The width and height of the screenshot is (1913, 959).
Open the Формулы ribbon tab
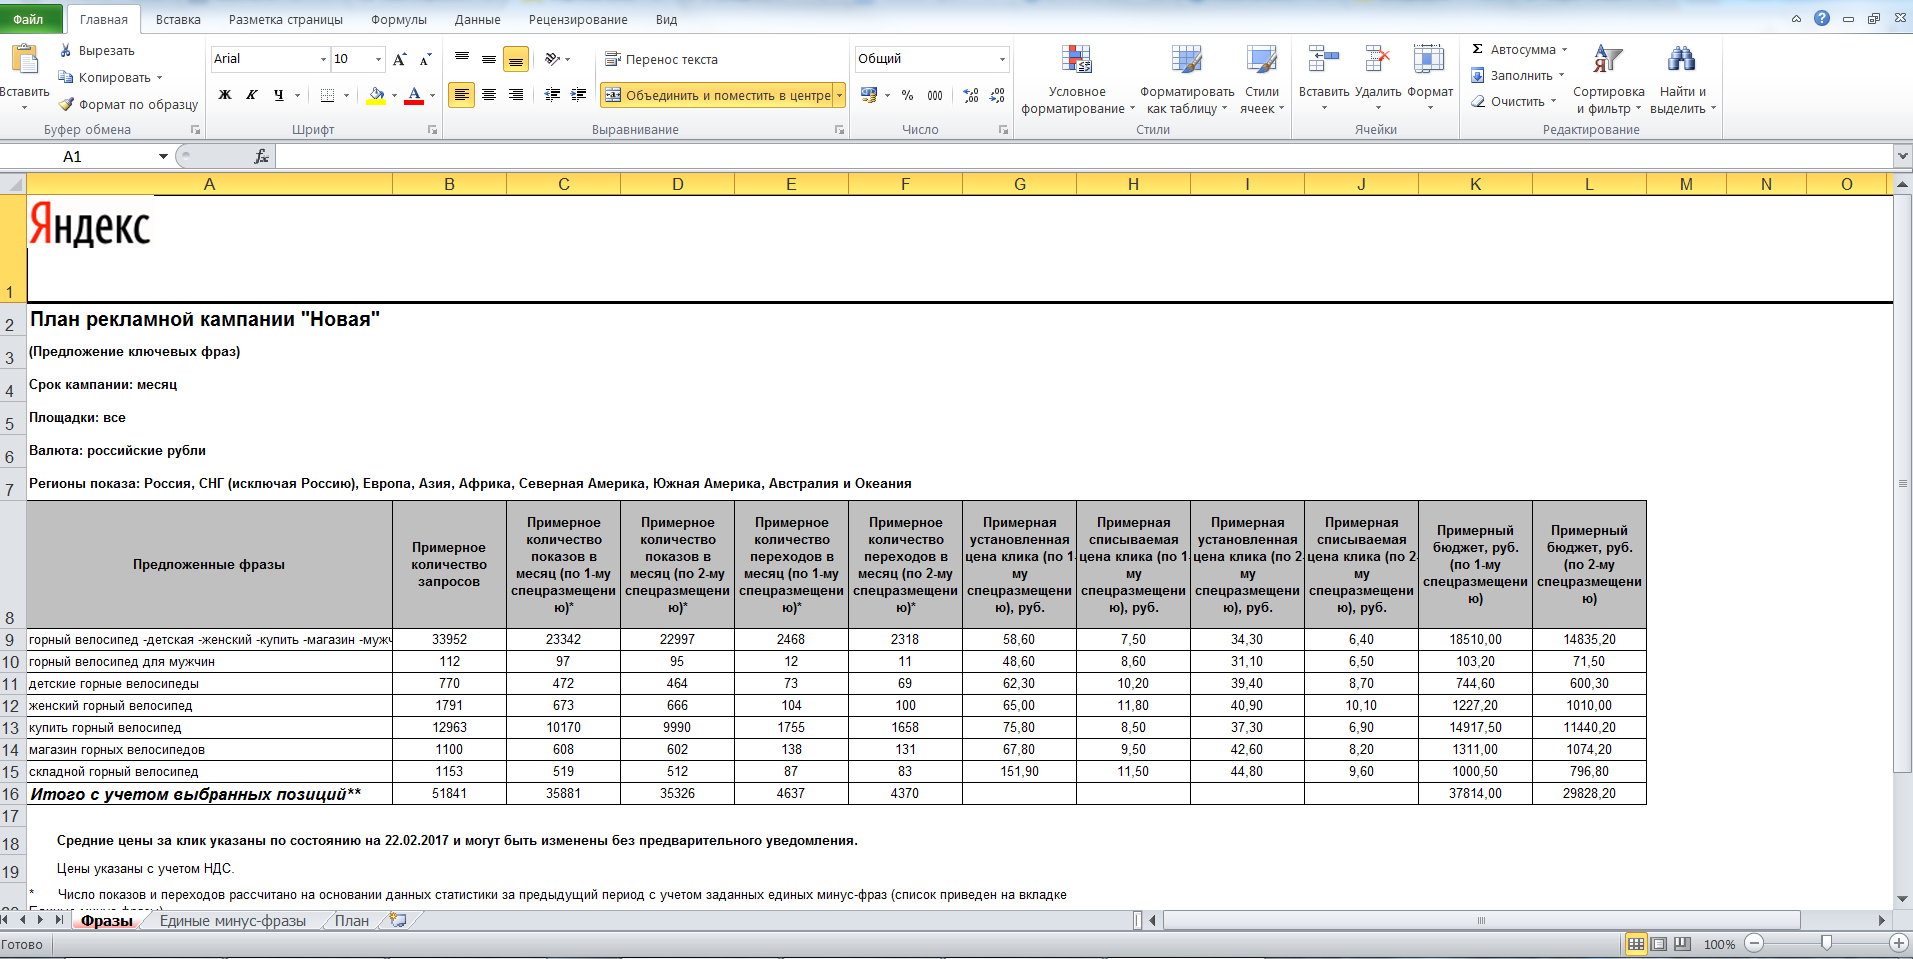pyautogui.click(x=398, y=19)
